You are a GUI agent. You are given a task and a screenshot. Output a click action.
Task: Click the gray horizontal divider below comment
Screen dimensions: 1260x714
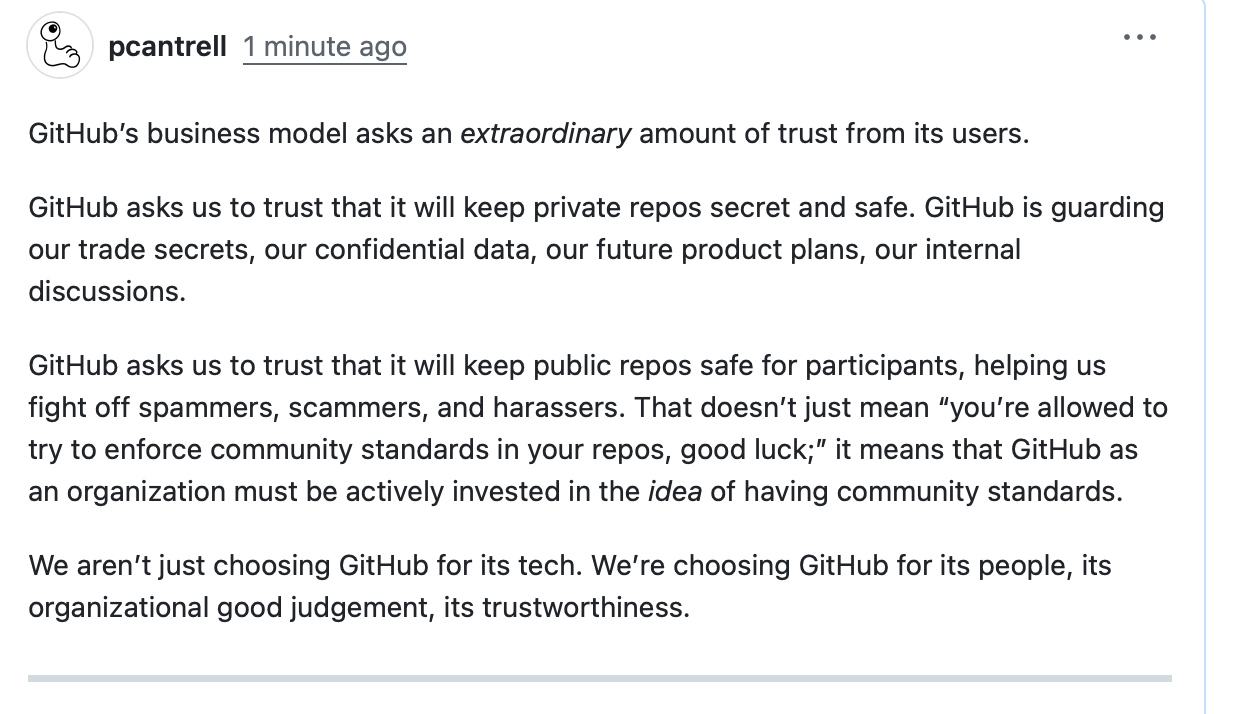coord(599,678)
